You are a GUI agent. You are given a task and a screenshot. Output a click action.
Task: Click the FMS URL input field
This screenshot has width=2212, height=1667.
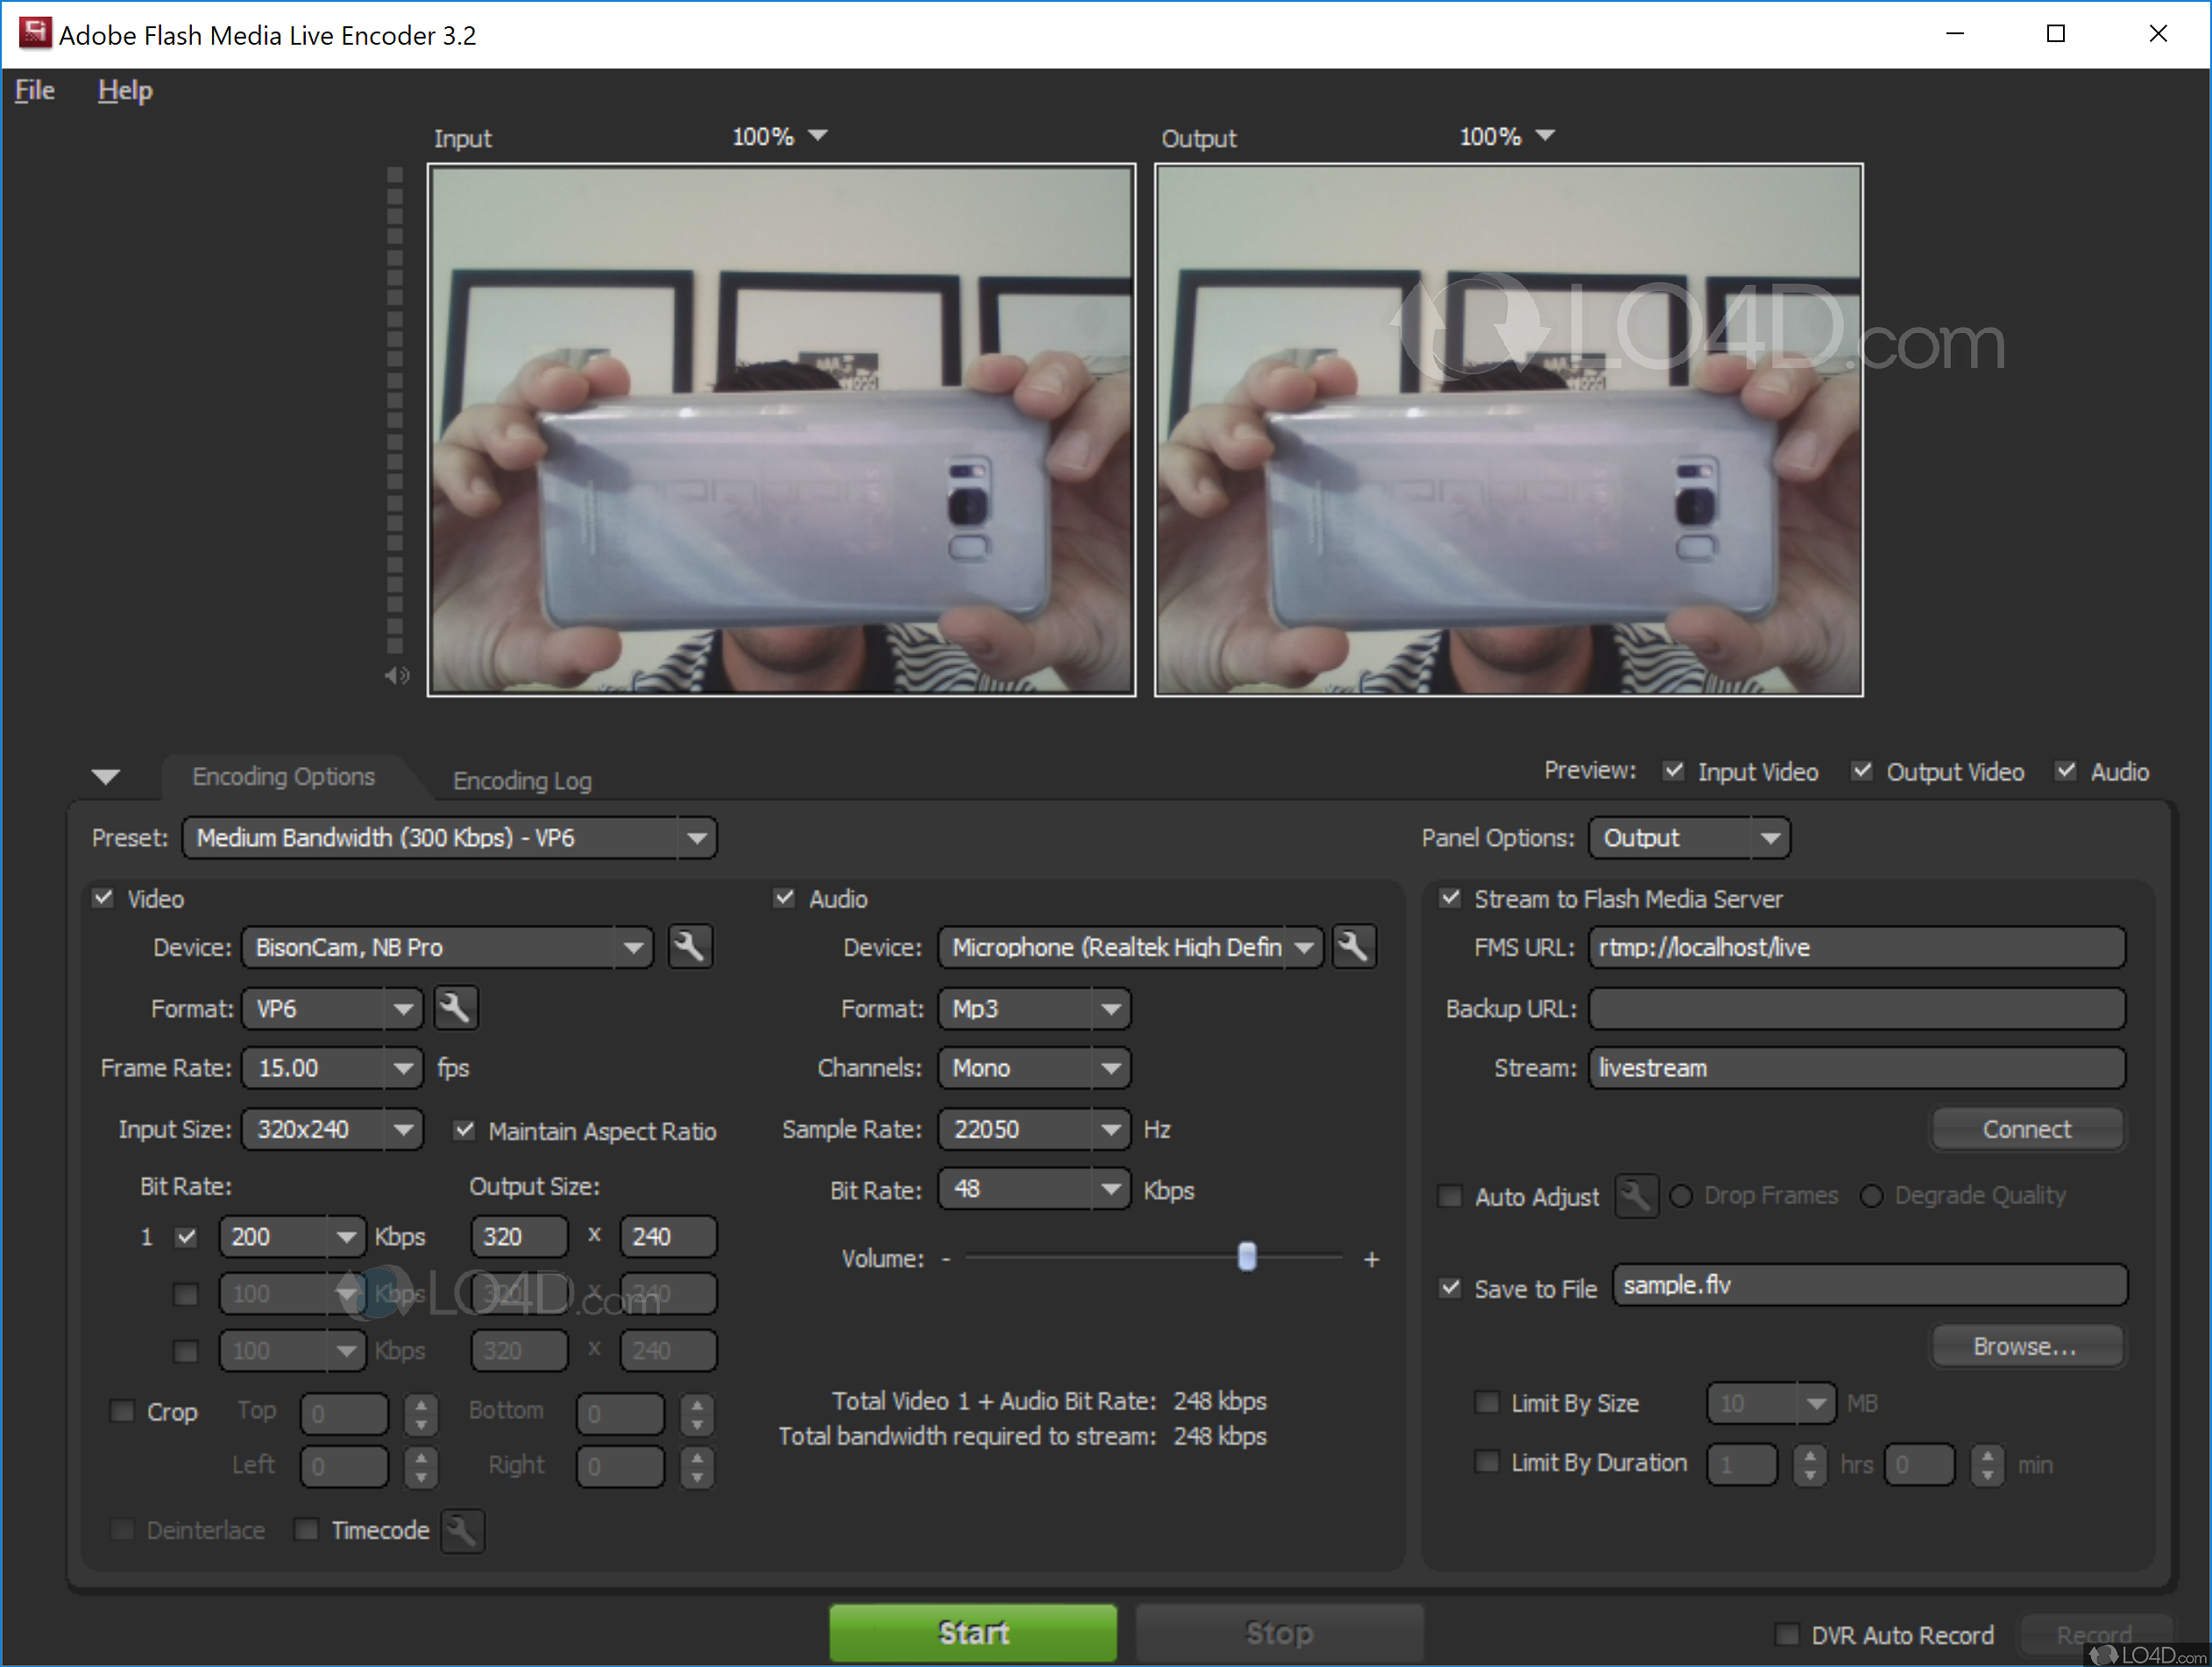click(x=1855, y=946)
